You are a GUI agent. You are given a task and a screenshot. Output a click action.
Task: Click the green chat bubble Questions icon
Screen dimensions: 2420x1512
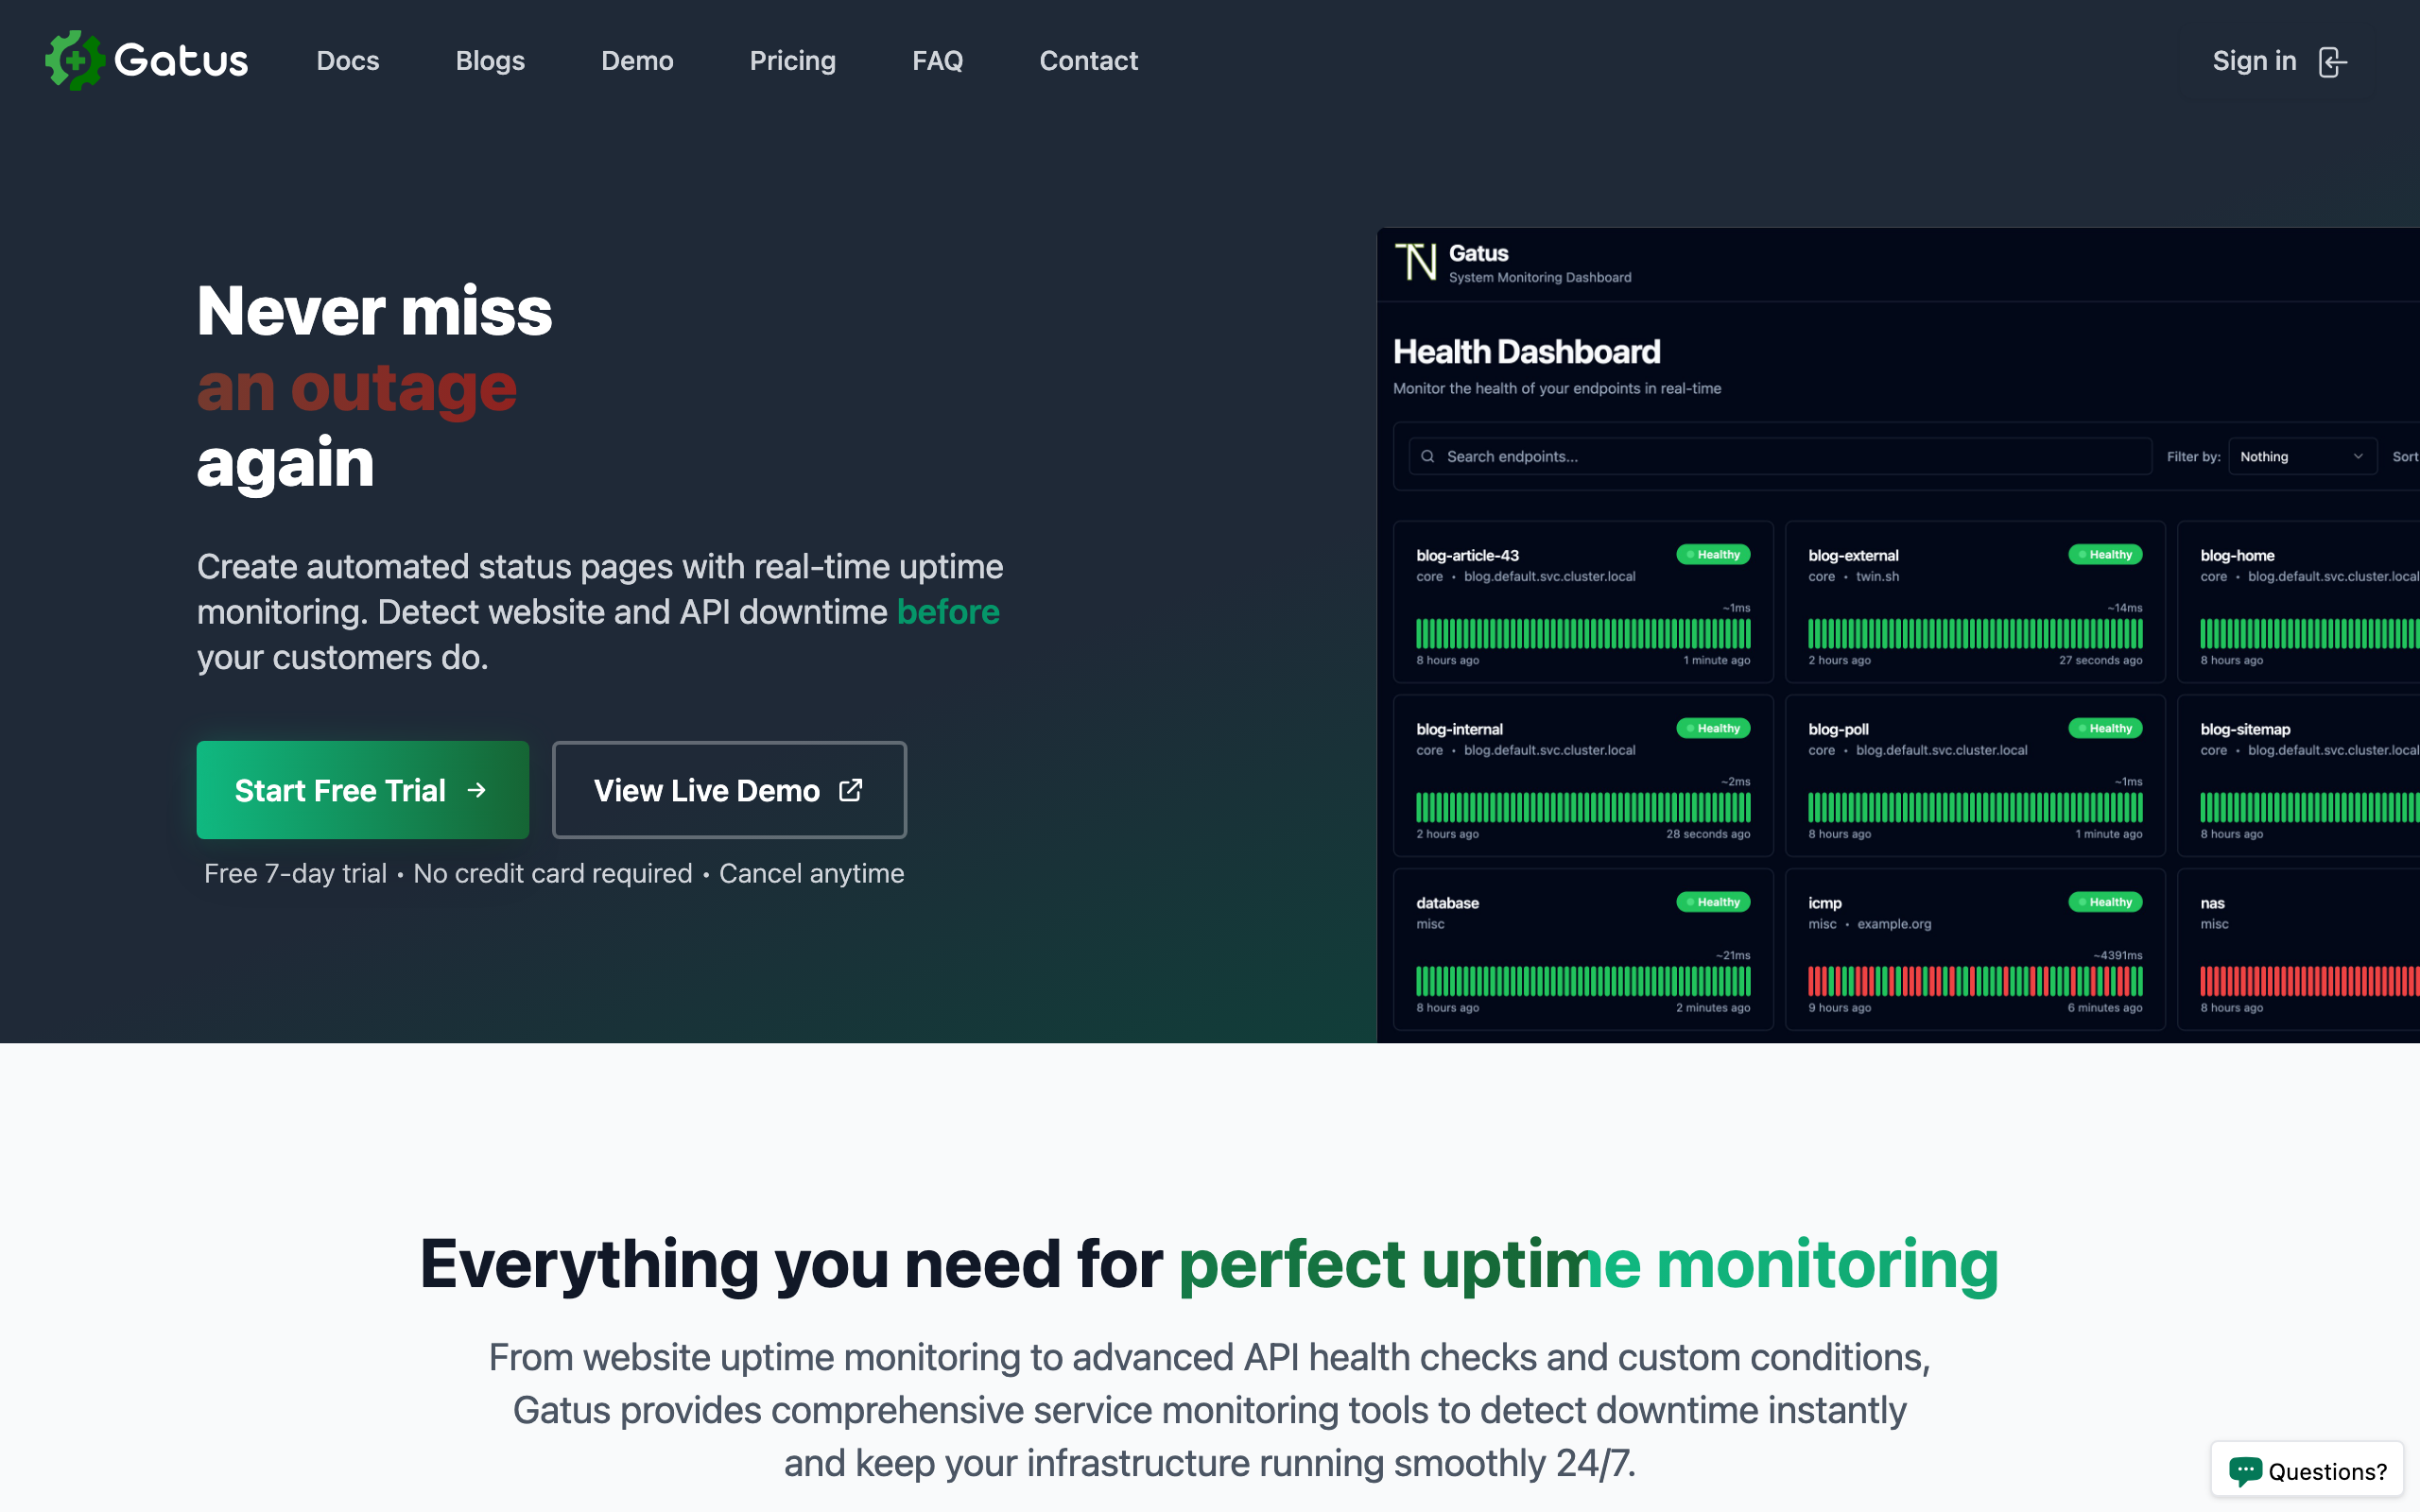2244,1470
